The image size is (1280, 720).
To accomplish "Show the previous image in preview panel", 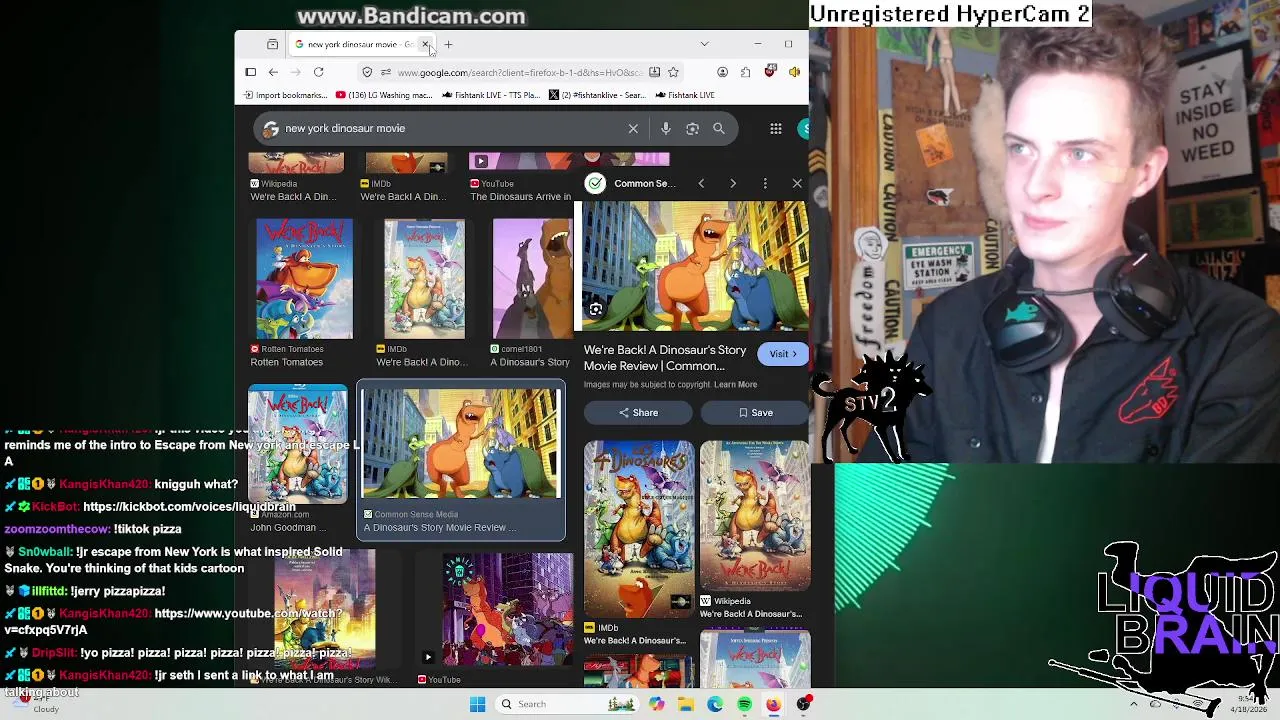I will tap(701, 183).
